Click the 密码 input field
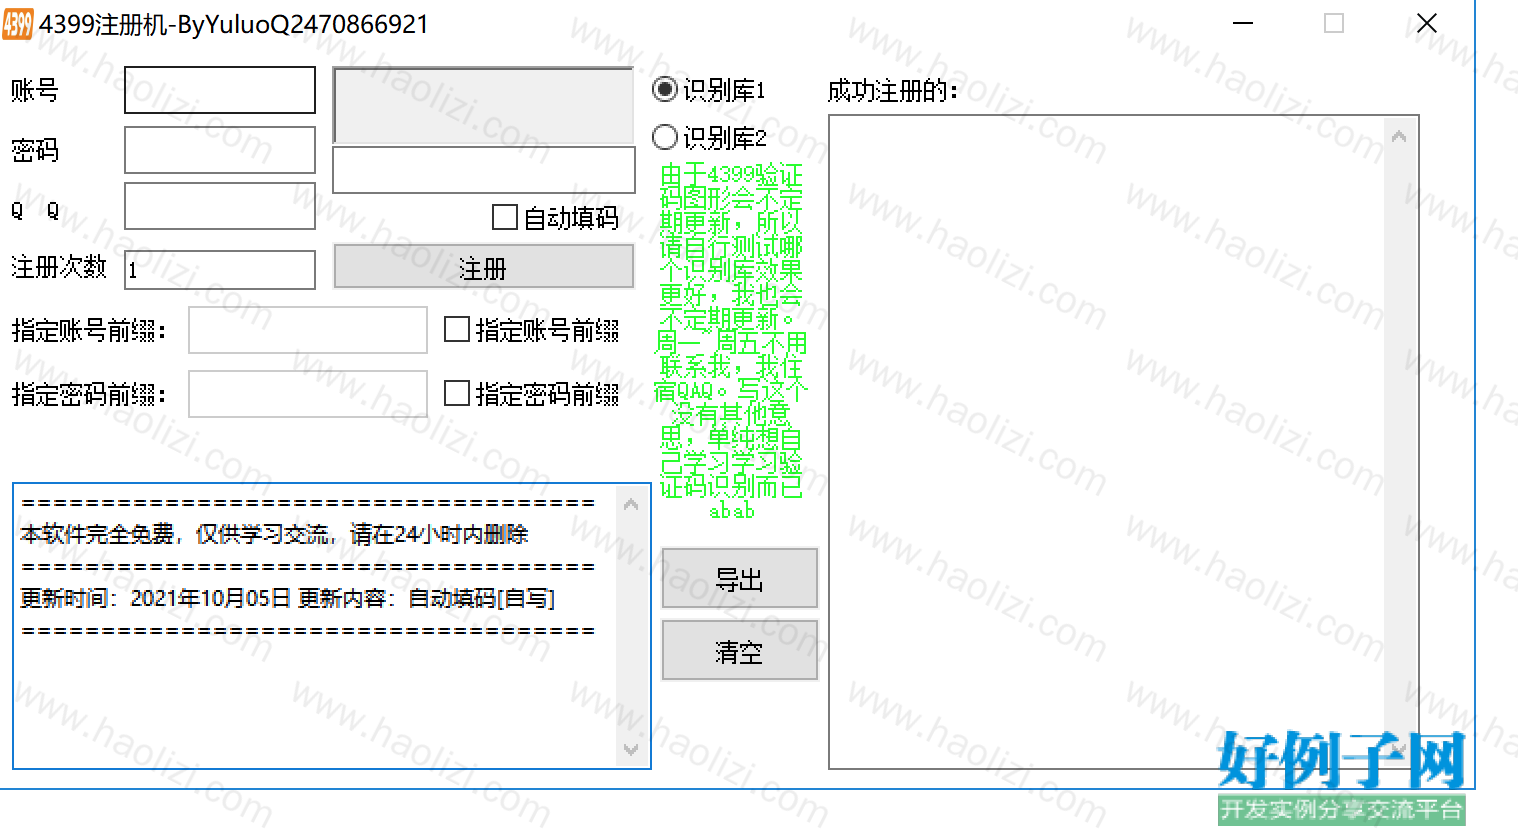The width and height of the screenshot is (1518, 836). [220, 150]
